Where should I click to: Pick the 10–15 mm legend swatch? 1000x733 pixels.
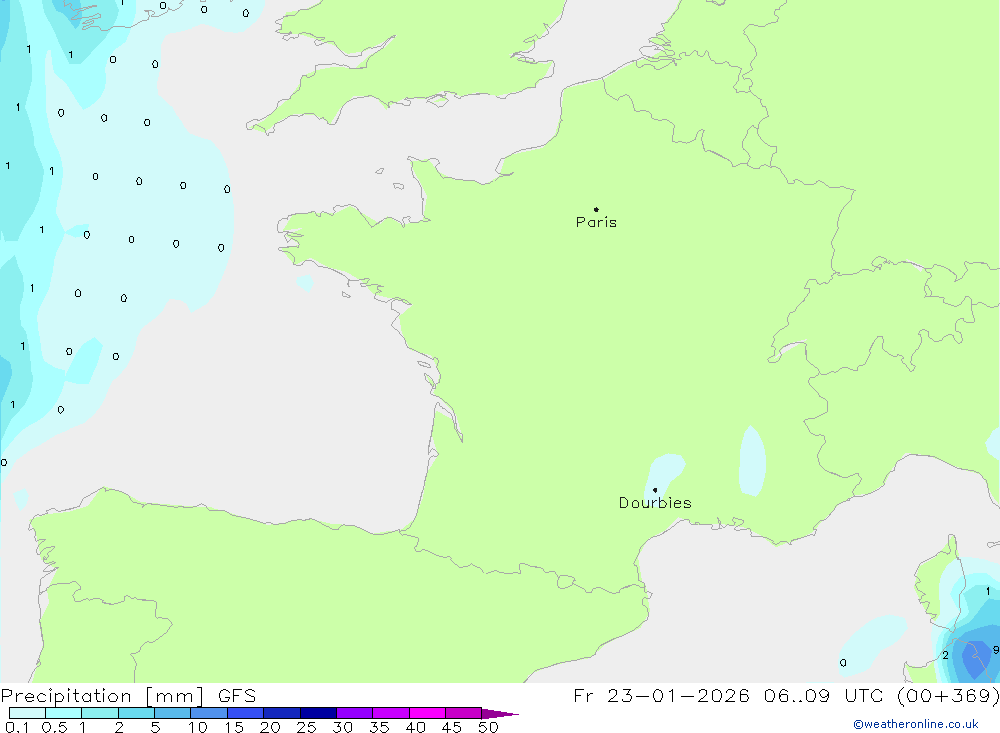coord(209,713)
